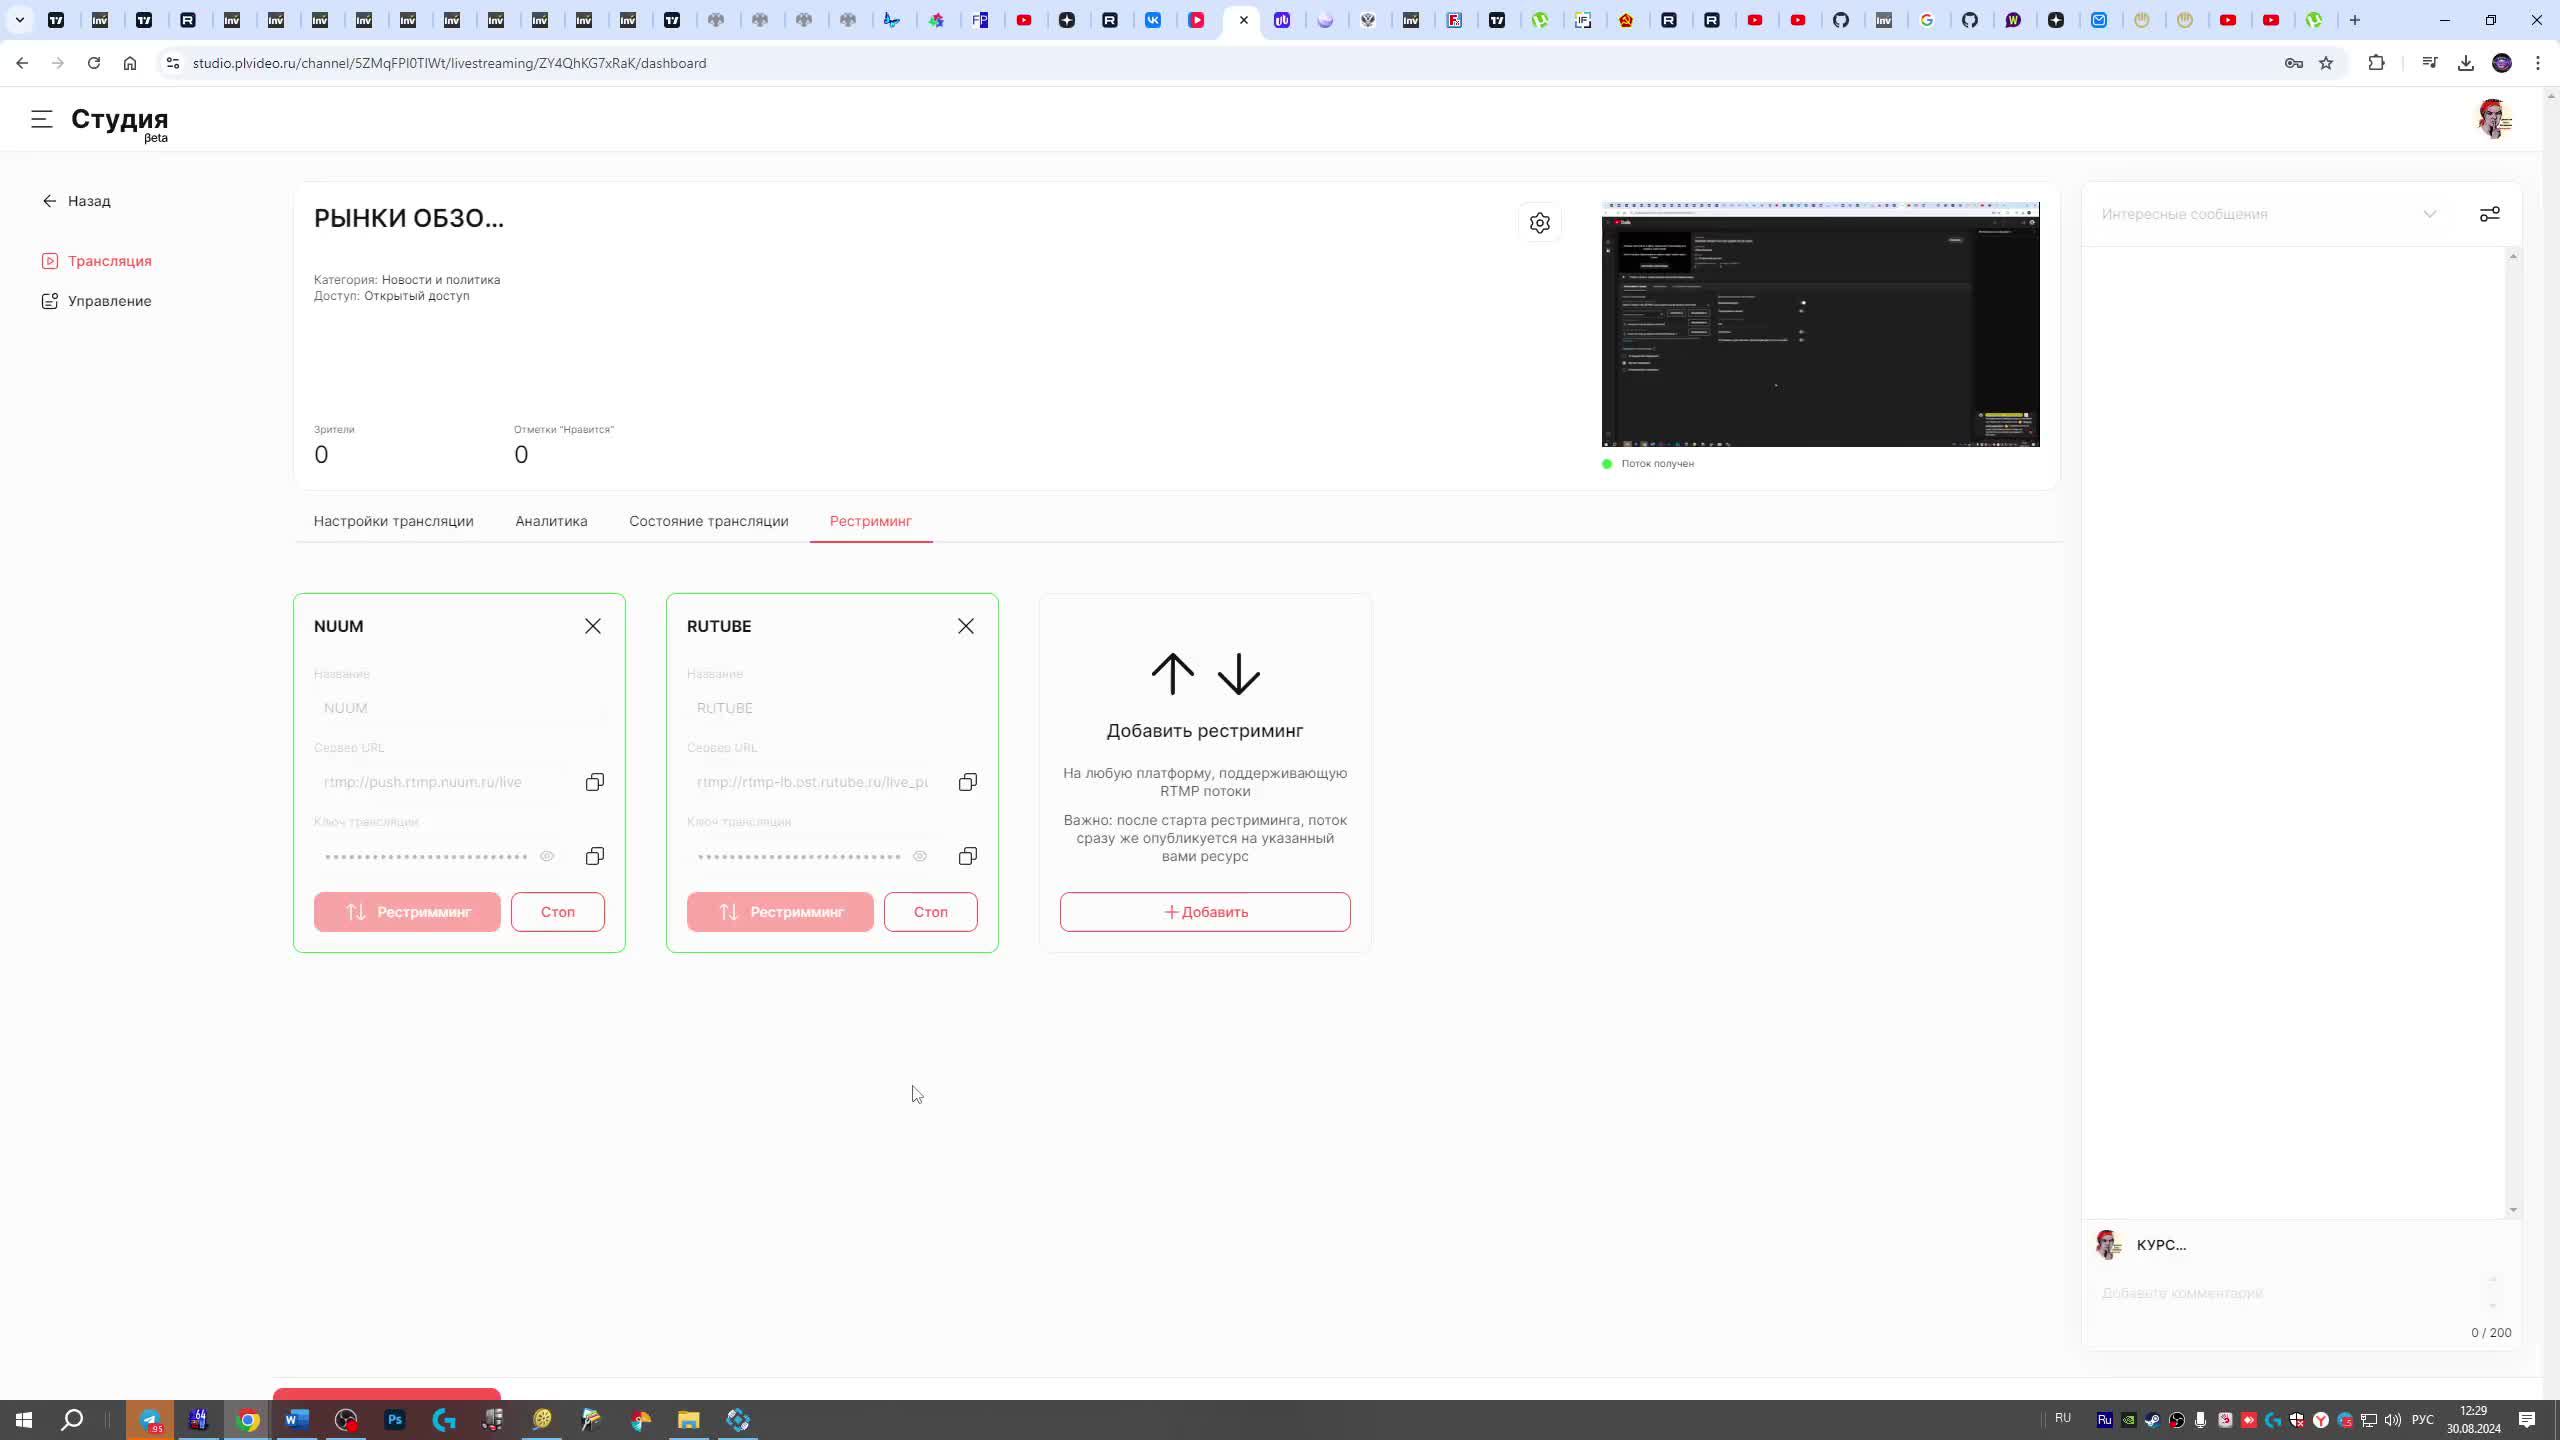Open taskbar search

point(72,1420)
